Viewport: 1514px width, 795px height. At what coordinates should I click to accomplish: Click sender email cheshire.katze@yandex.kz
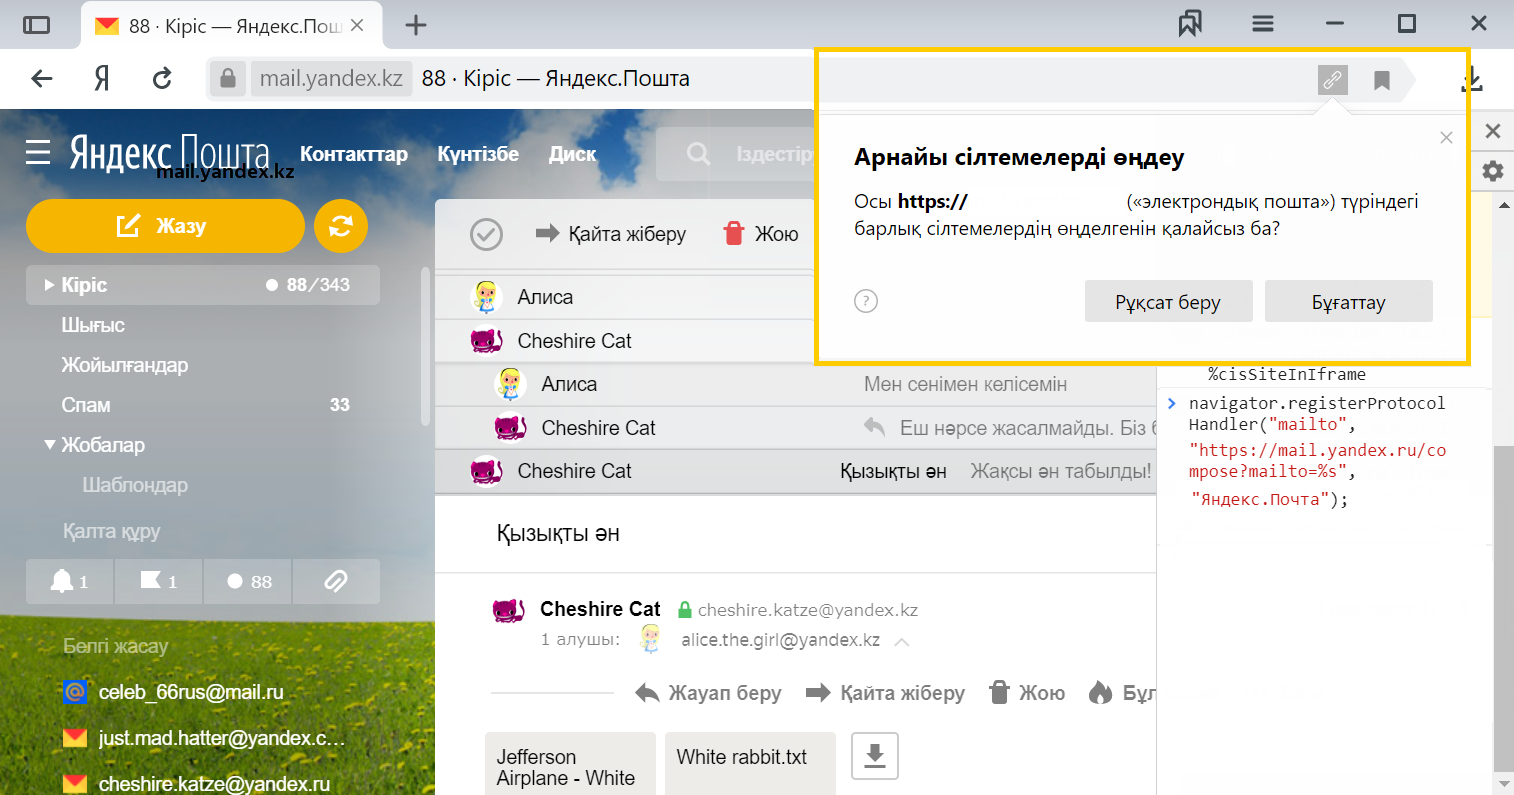pos(808,610)
